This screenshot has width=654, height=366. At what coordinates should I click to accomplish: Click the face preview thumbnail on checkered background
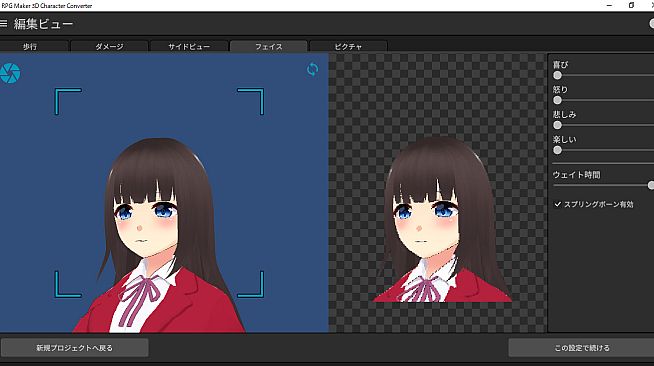click(442, 220)
